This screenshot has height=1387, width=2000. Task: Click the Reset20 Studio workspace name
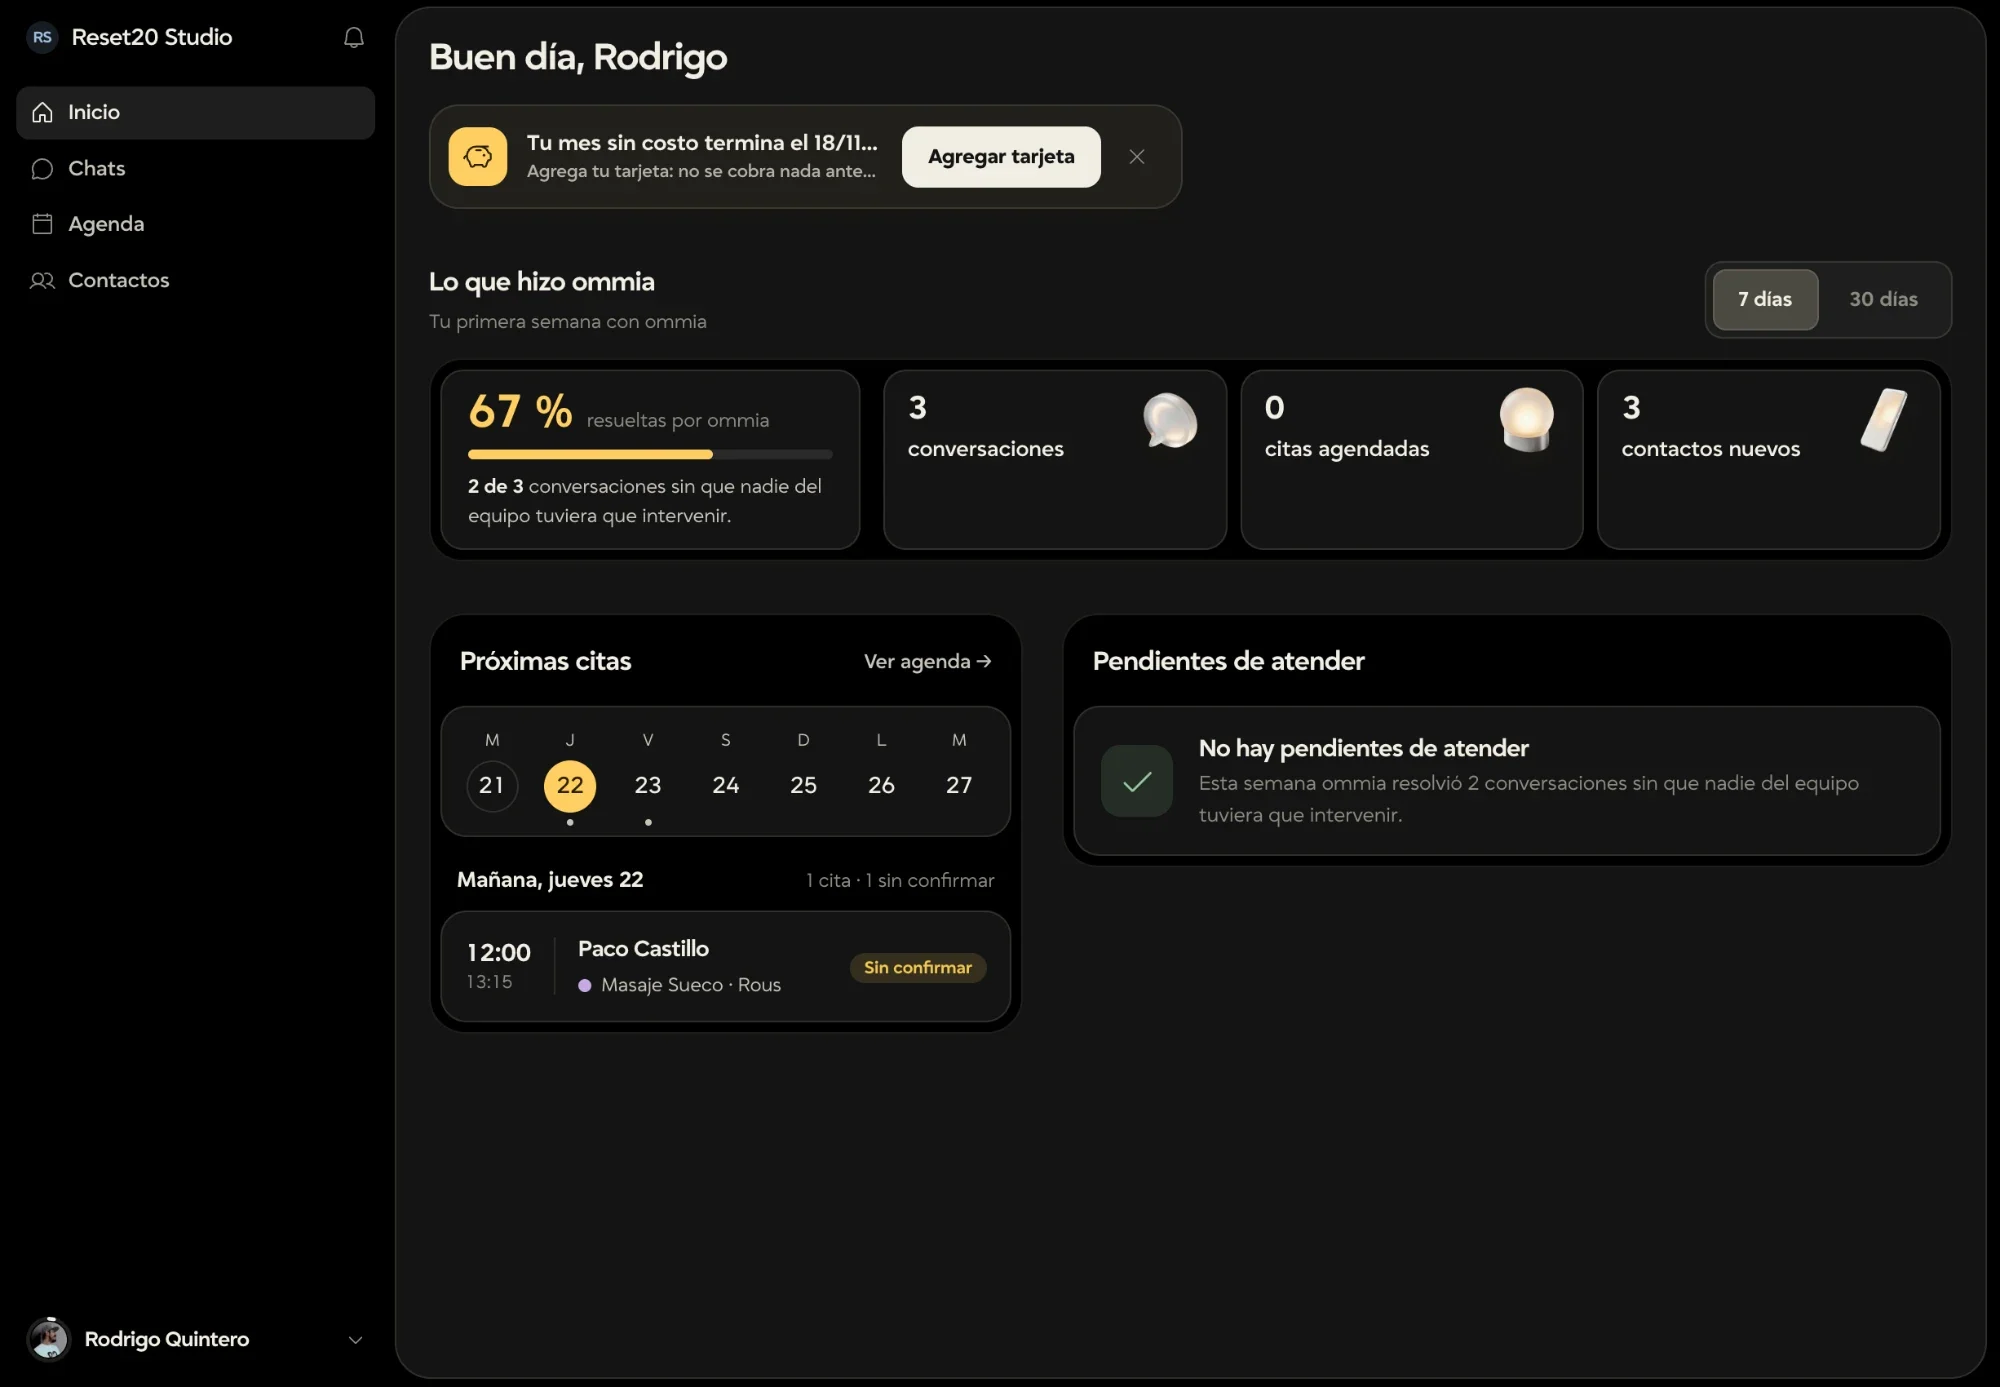[x=152, y=38]
